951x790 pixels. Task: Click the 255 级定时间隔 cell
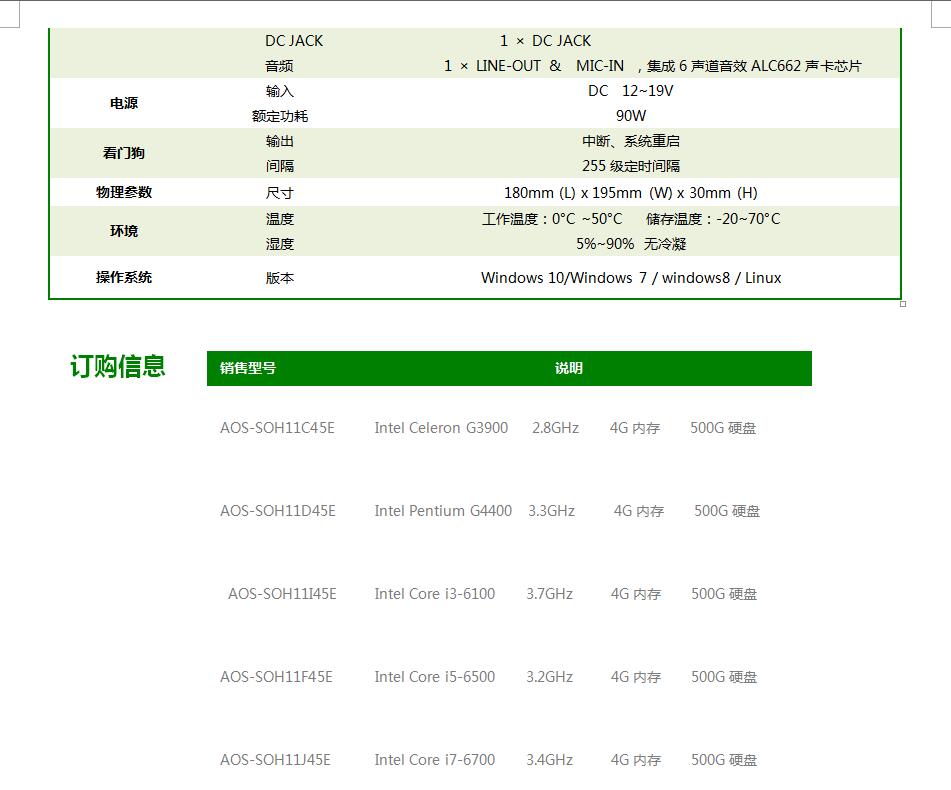coord(630,166)
